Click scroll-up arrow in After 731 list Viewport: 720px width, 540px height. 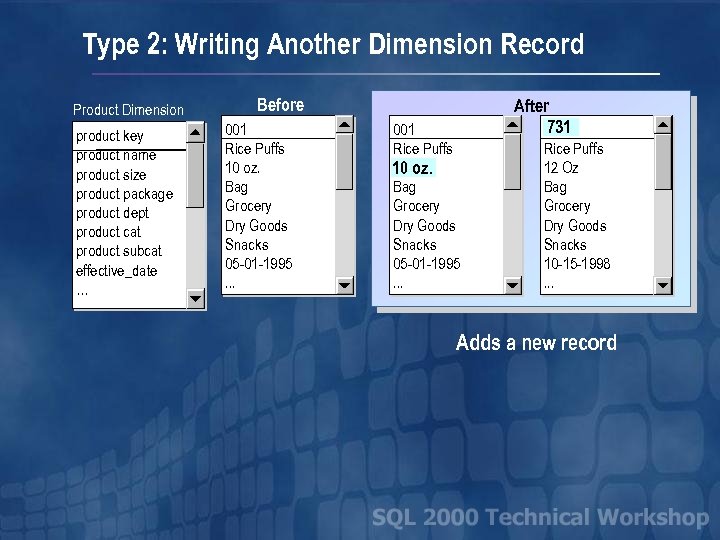click(663, 124)
